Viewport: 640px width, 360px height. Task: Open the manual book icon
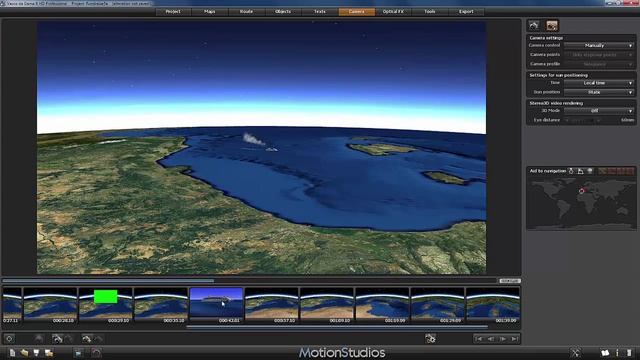coord(605,353)
